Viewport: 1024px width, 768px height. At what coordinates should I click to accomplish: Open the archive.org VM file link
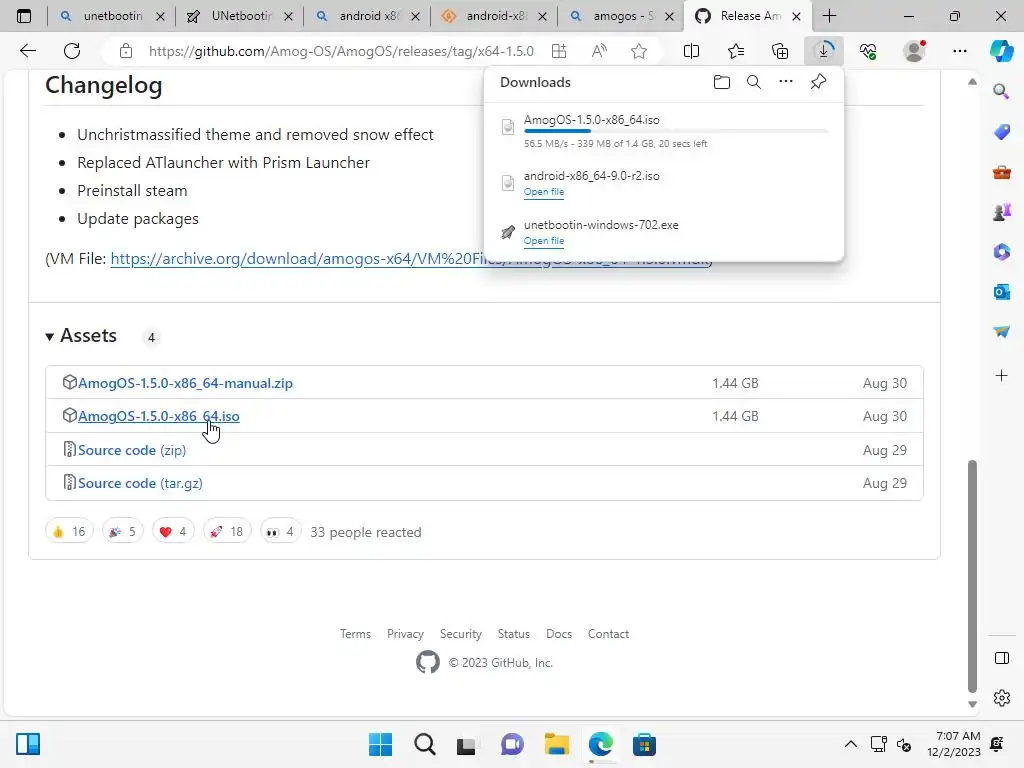(x=297, y=259)
